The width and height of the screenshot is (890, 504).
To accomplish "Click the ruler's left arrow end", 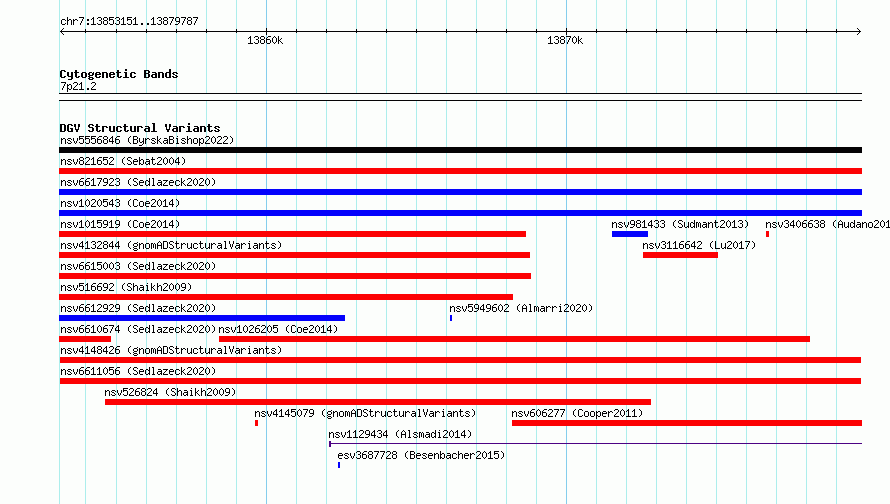I will tap(62, 31).
